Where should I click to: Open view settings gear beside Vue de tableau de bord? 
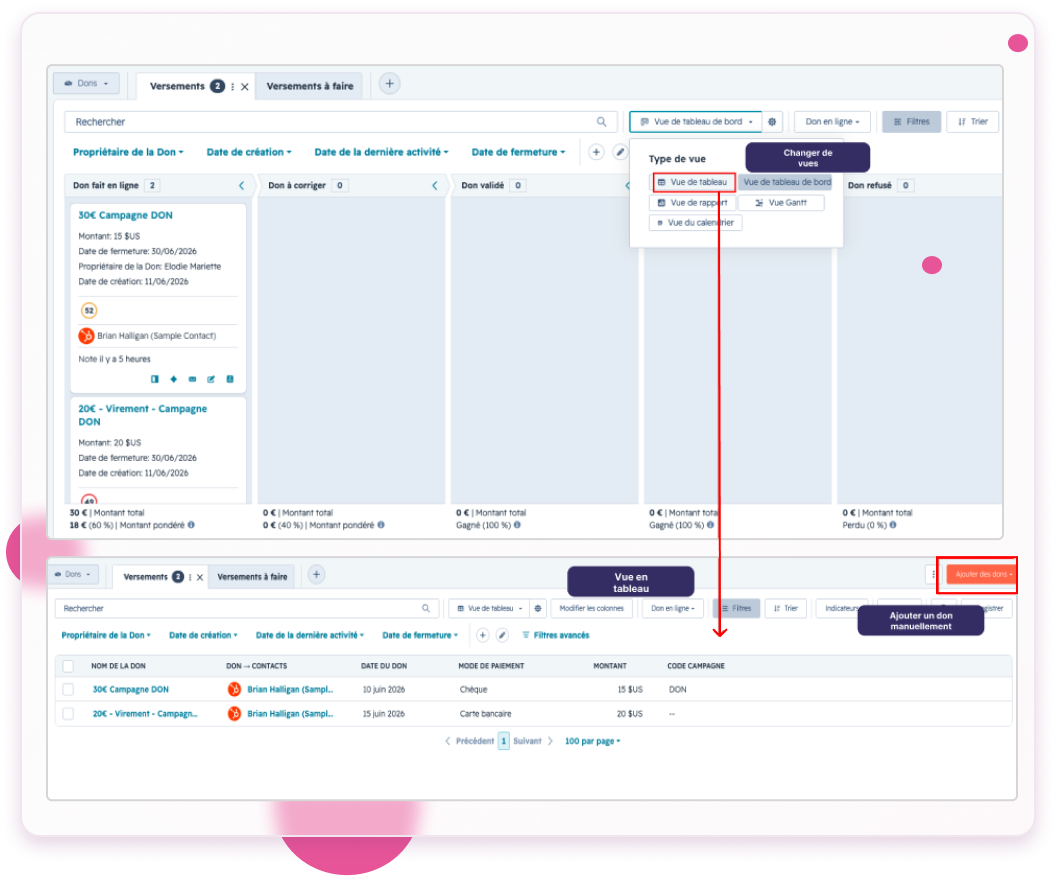[x=772, y=122]
